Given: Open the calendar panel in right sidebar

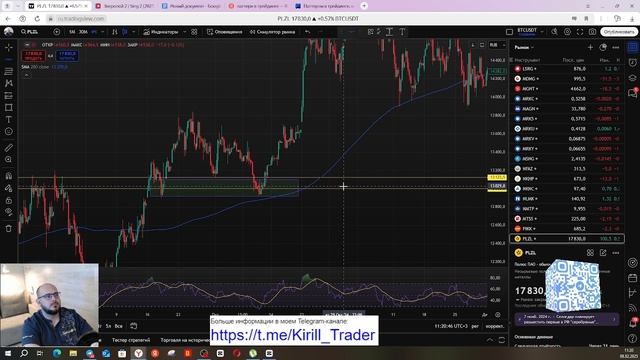Looking at the screenshot, I should click(x=632, y=278).
